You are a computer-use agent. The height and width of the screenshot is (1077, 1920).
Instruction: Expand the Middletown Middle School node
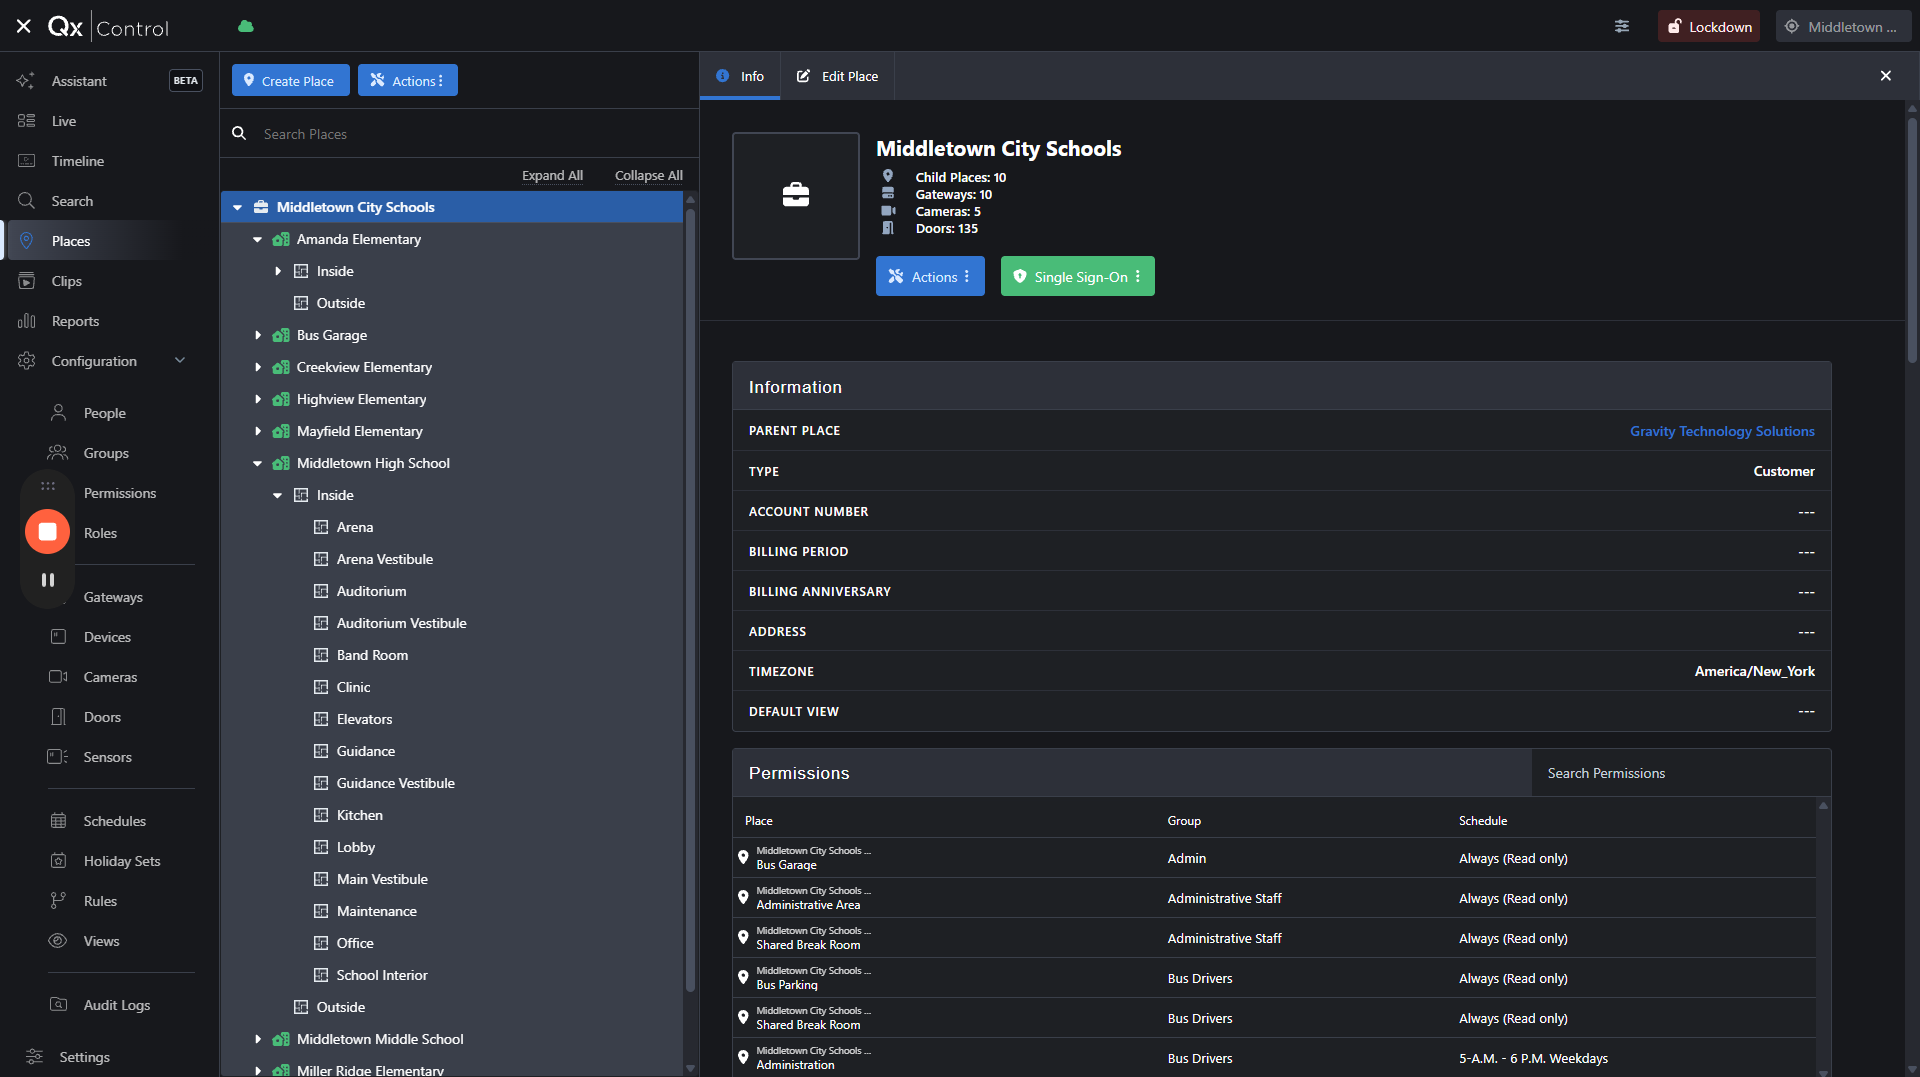tap(258, 1039)
